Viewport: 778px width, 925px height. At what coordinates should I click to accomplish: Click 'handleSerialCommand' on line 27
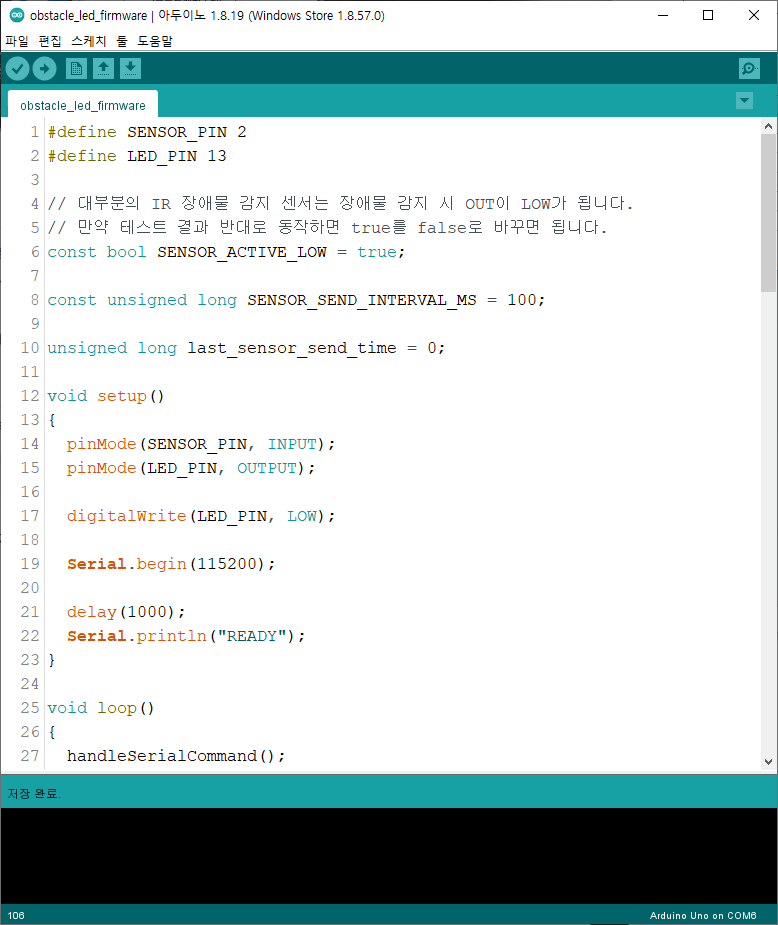162,756
